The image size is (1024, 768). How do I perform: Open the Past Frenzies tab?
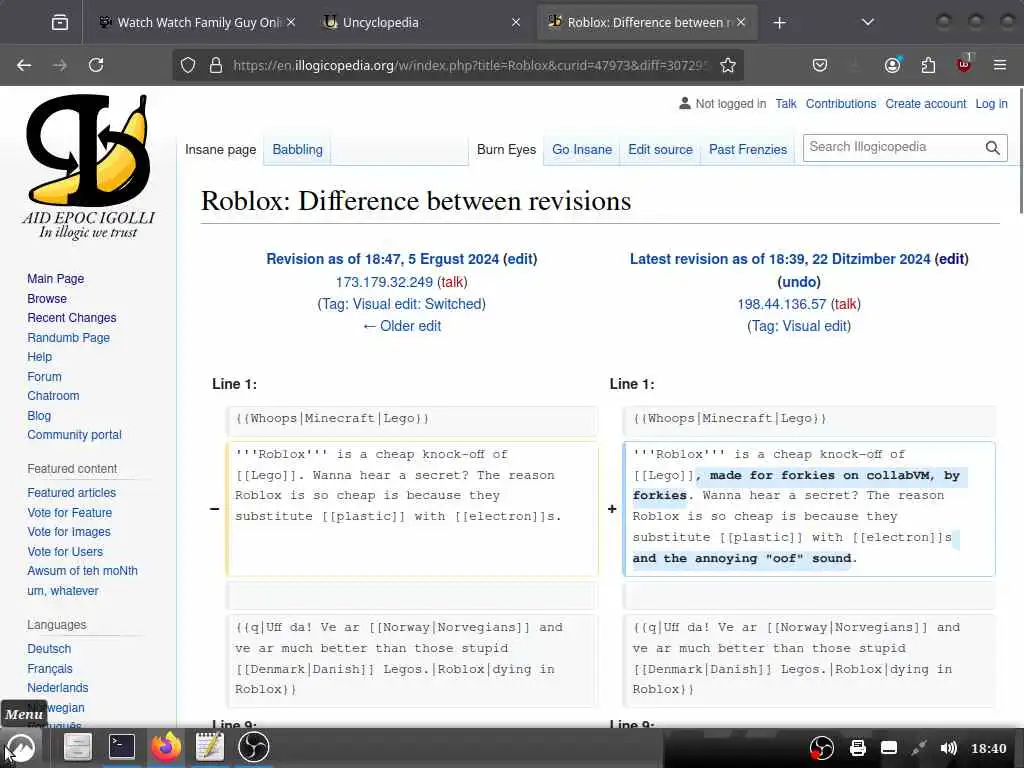pyautogui.click(x=748, y=150)
